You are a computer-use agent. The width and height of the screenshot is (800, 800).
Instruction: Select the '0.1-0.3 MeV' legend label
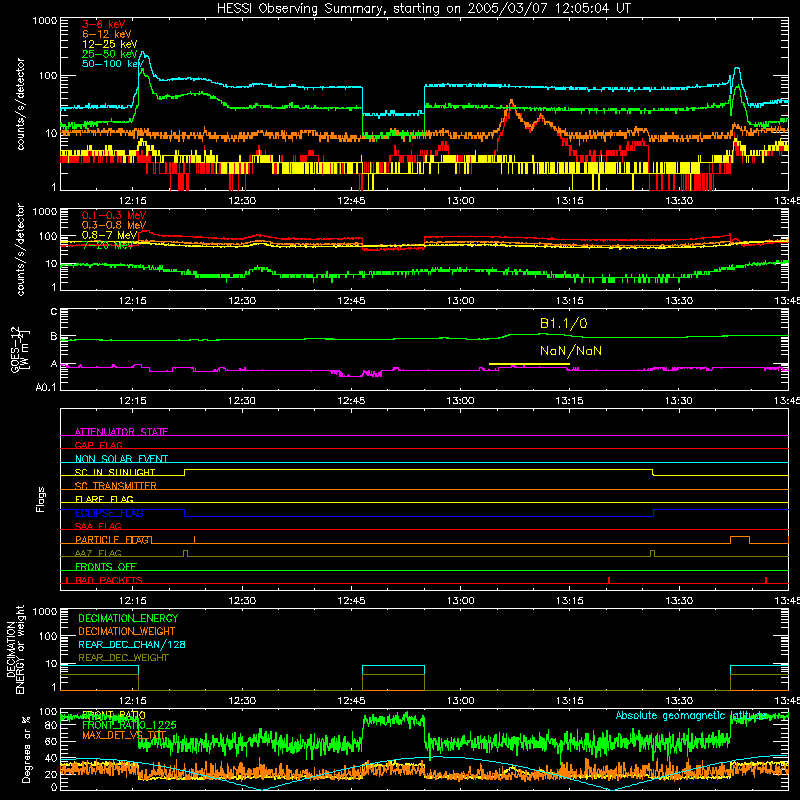(x=114, y=216)
